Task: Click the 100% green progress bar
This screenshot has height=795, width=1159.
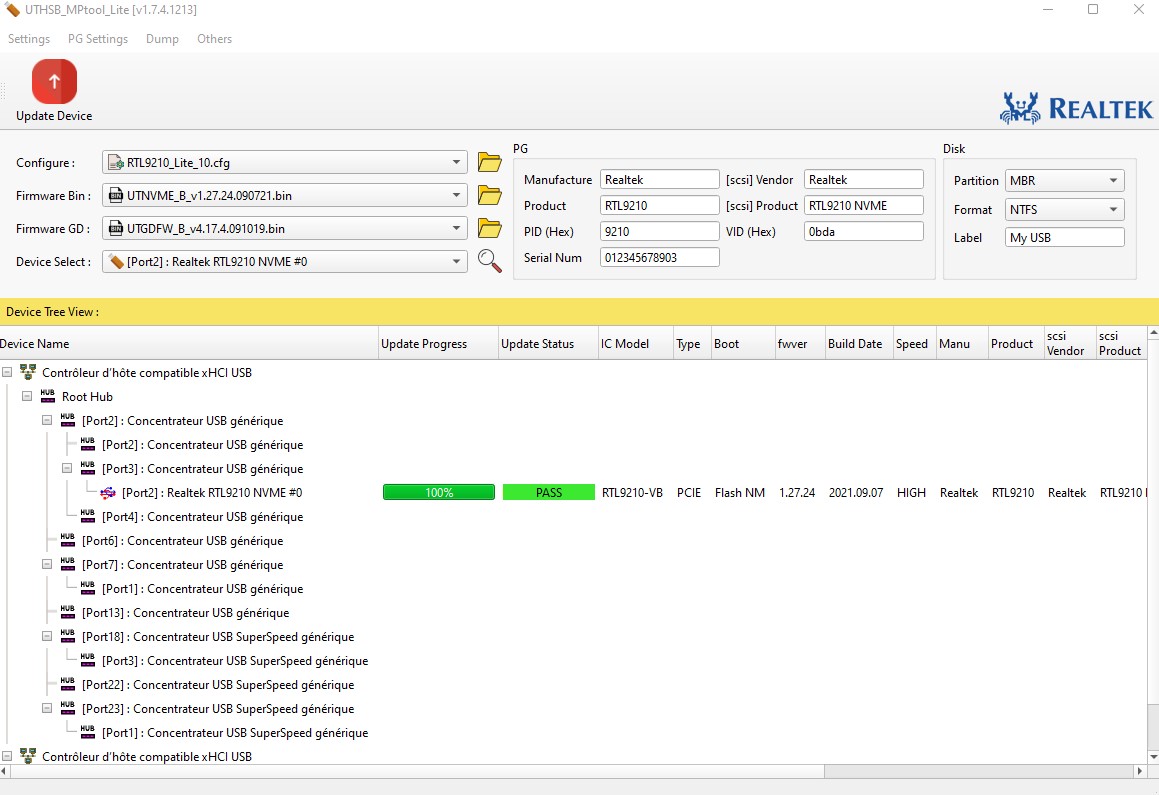Action: (x=439, y=492)
